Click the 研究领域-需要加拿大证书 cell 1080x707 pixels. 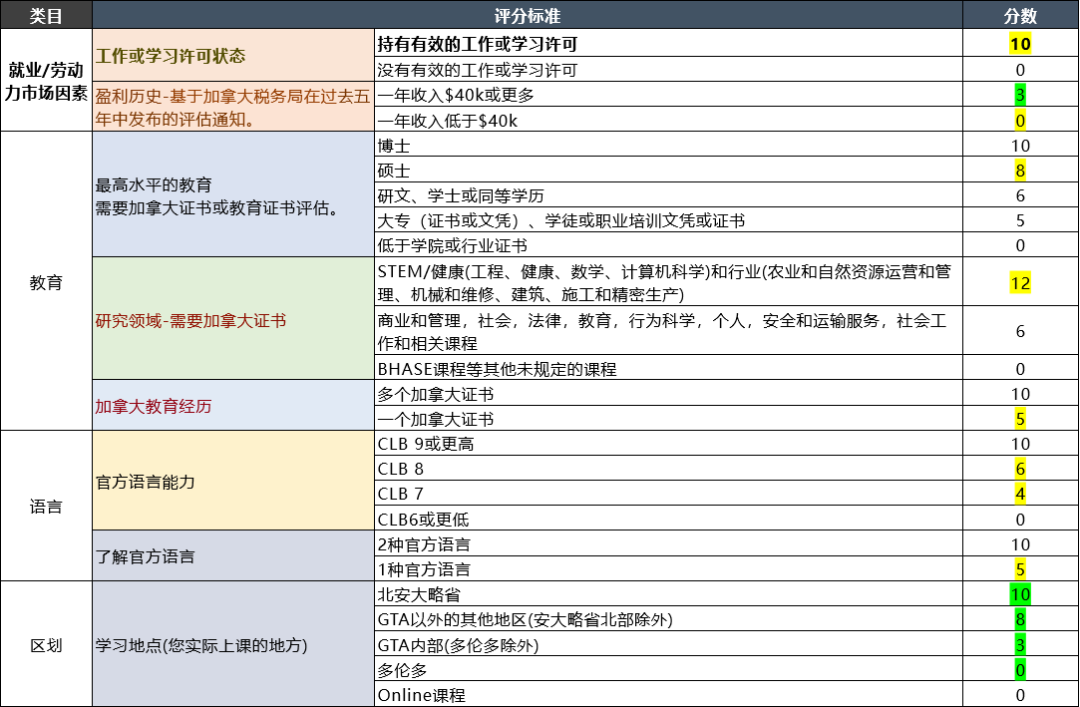tap(233, 318)
